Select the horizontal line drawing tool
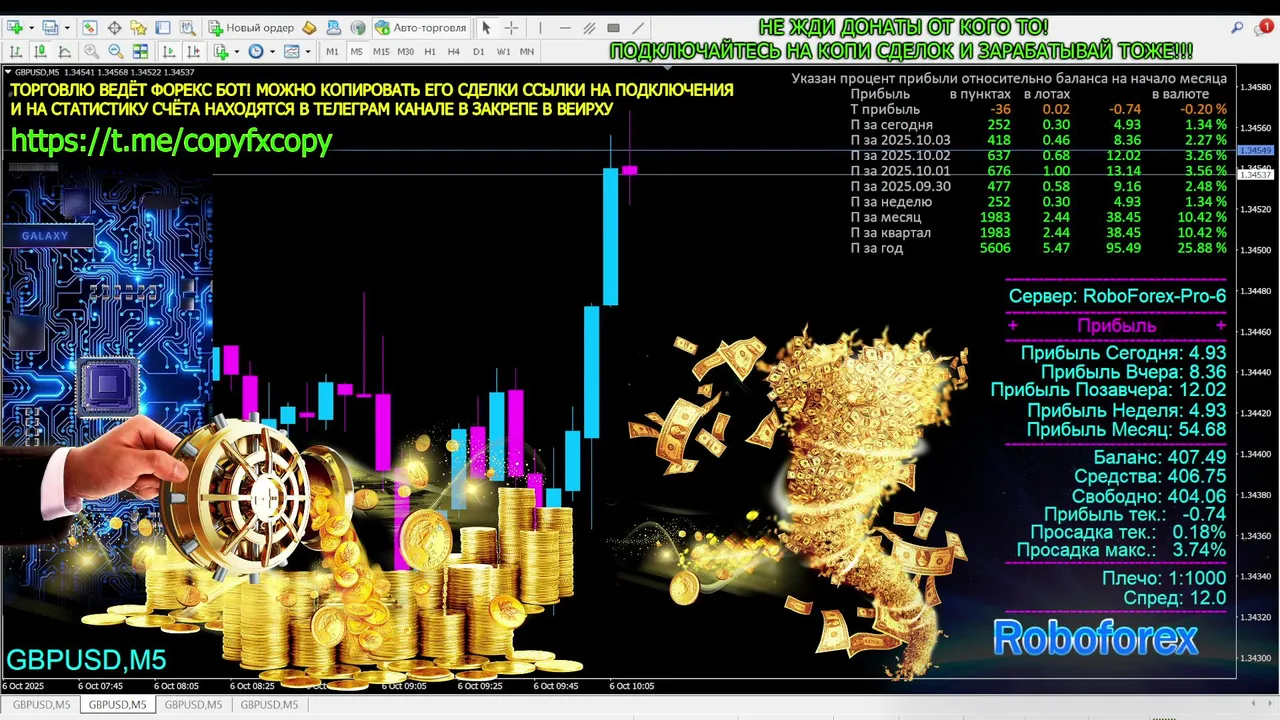Image resolution: width=1280 pixels, height=720 pixels. pos(565,28)
